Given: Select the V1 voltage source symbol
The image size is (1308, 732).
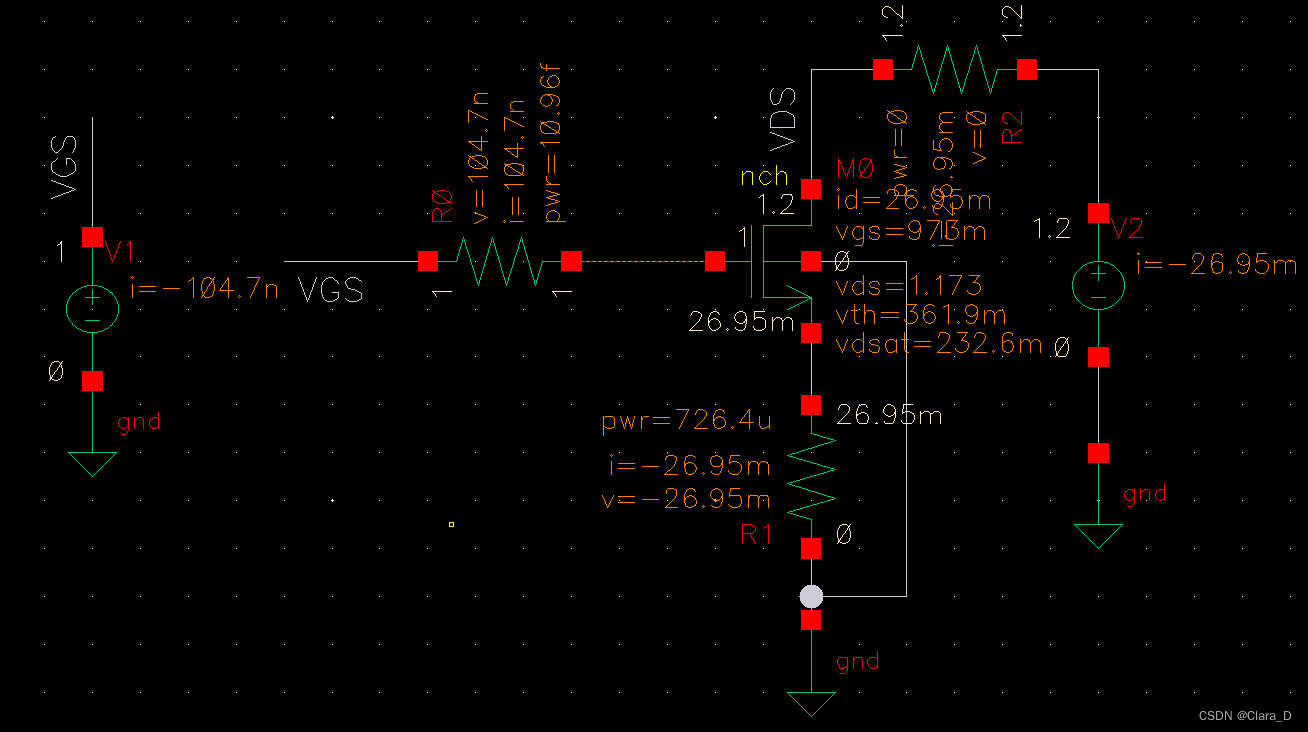Looking at the screenshot, I should coord(92,309).
